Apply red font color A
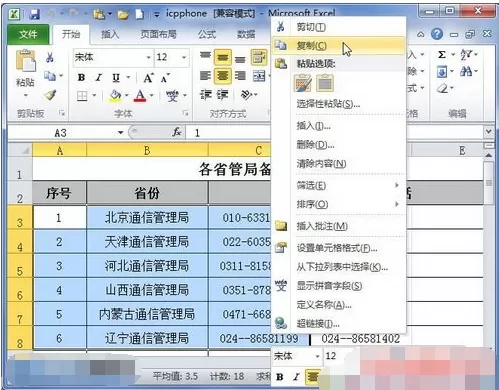Viewport: 499px width, 390px height. coord(140,96)
